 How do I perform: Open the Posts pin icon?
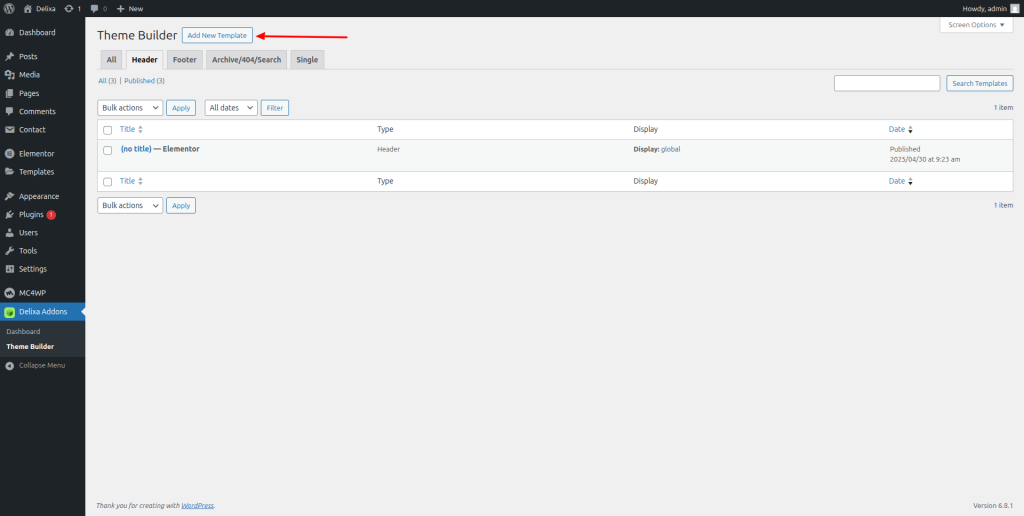(9, 57)
